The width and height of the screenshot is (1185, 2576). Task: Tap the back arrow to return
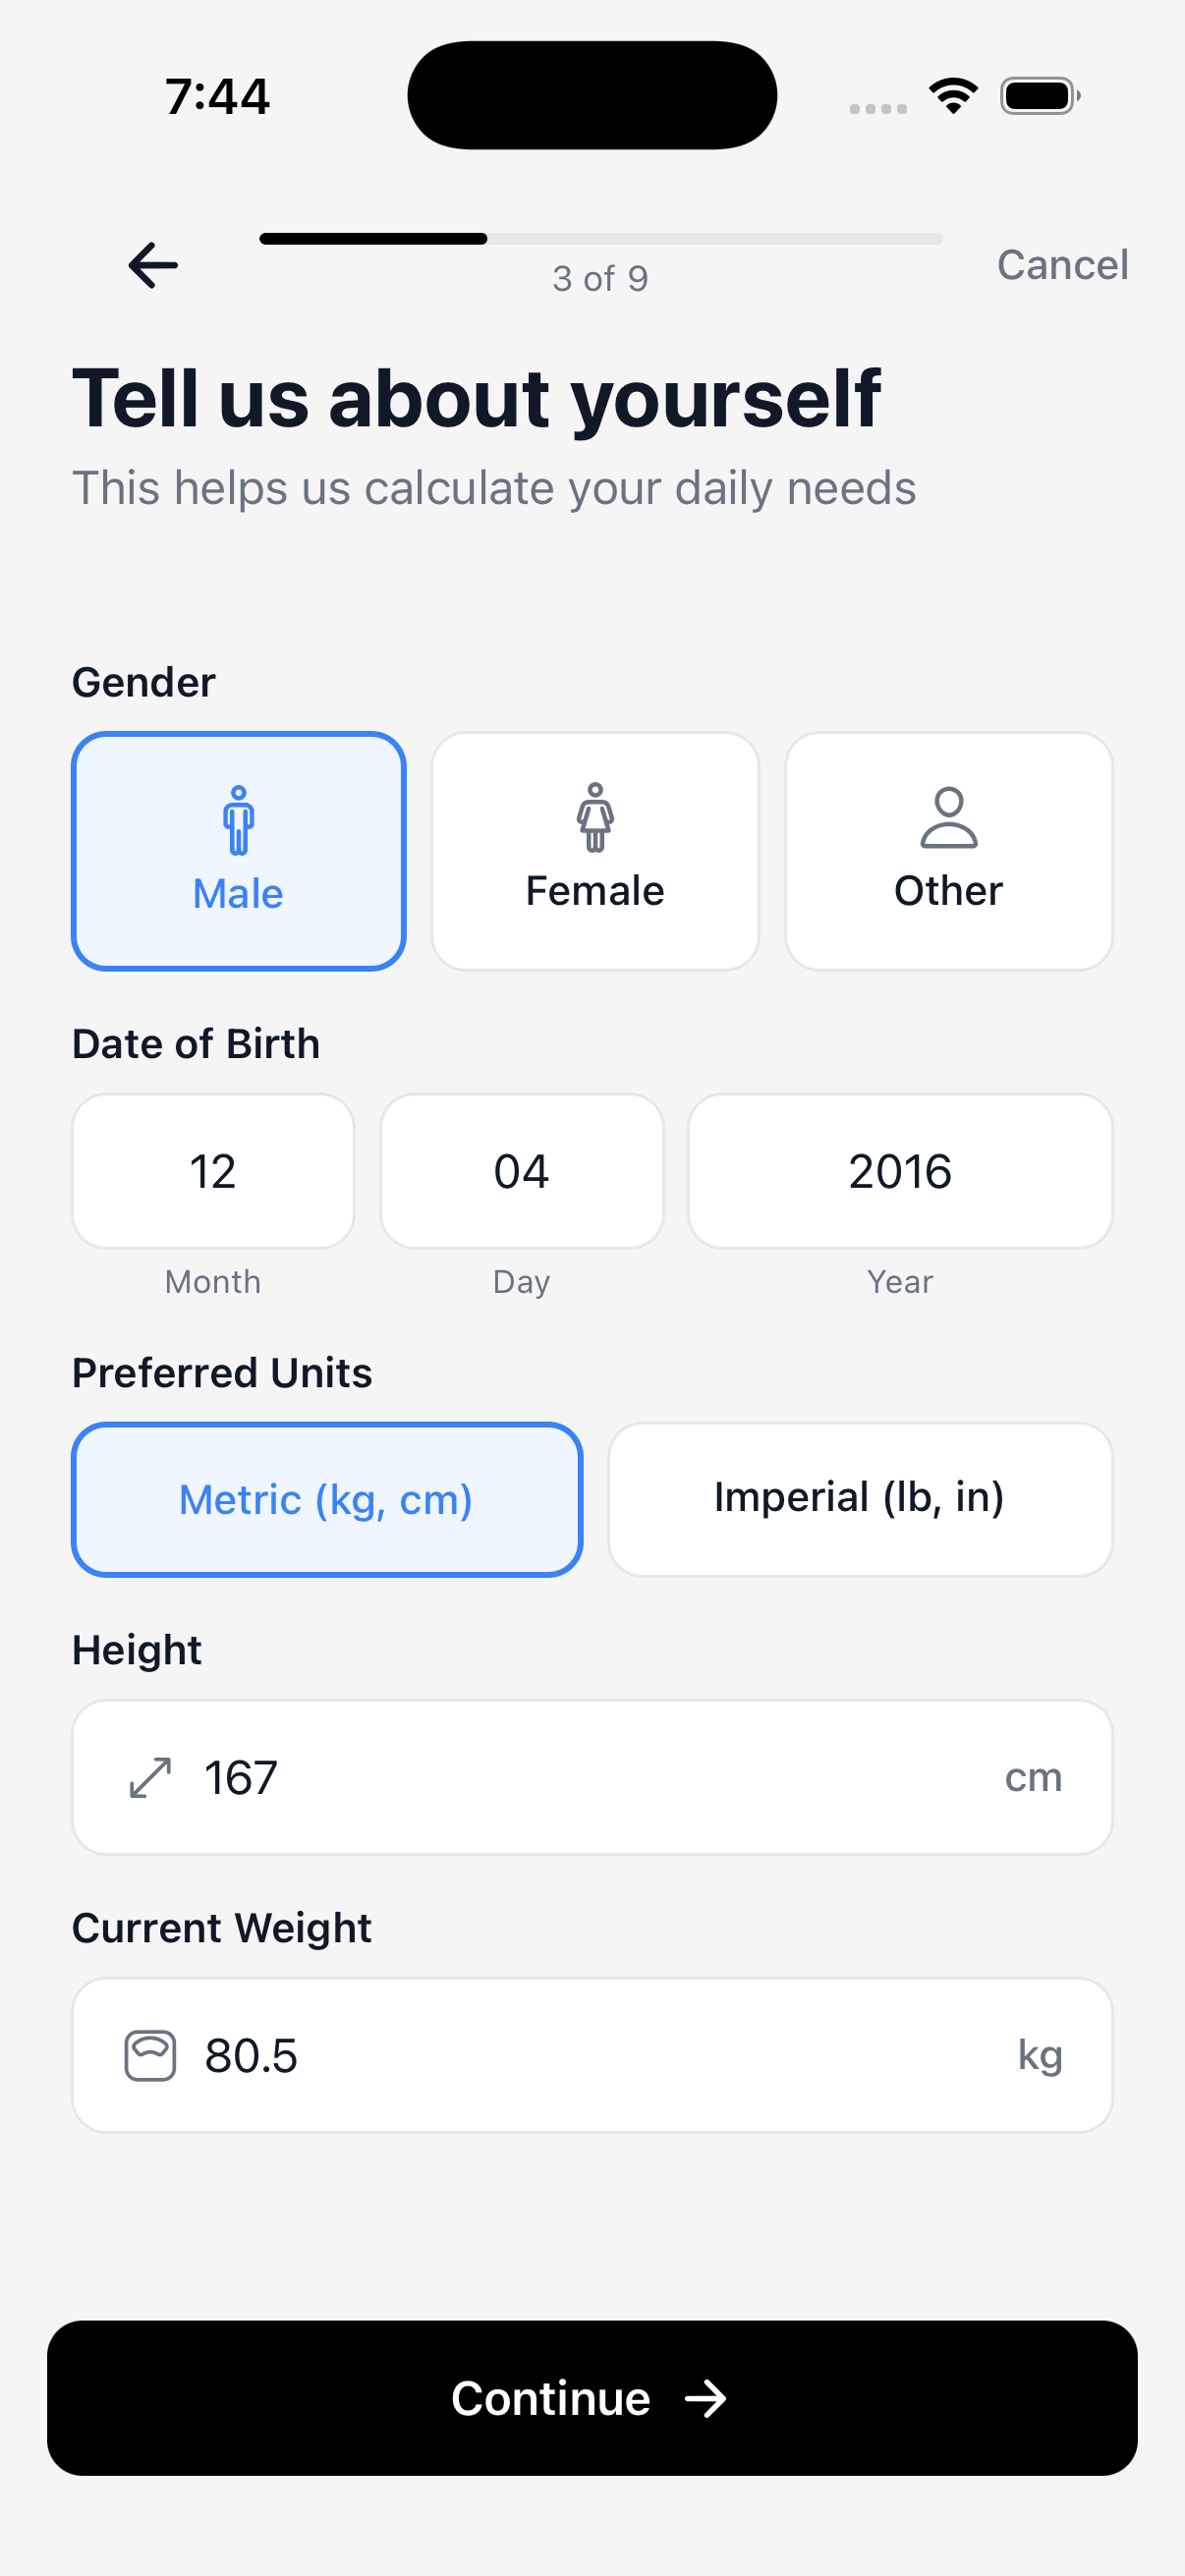coord(151,263)
